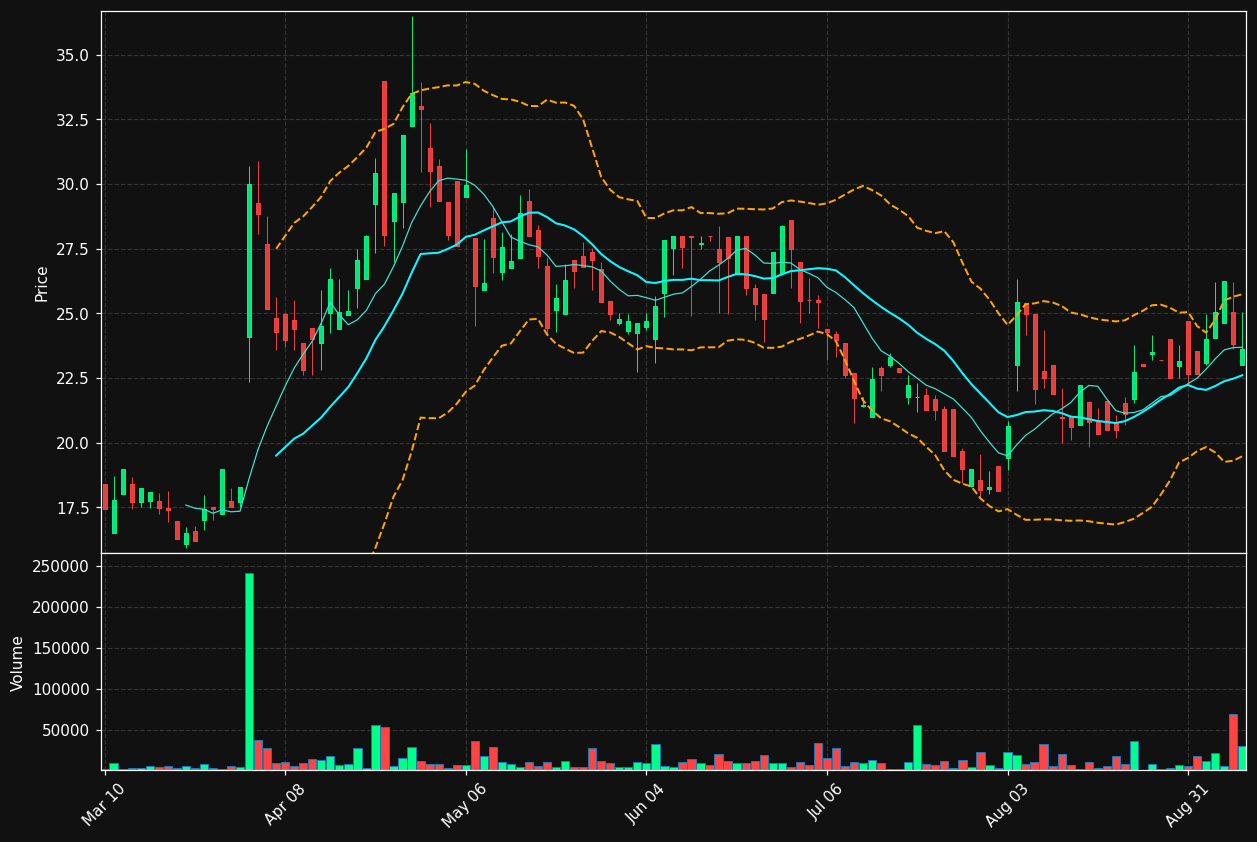Click the 250000 volume tick label
1257x842 pixels.
[62, 567]
